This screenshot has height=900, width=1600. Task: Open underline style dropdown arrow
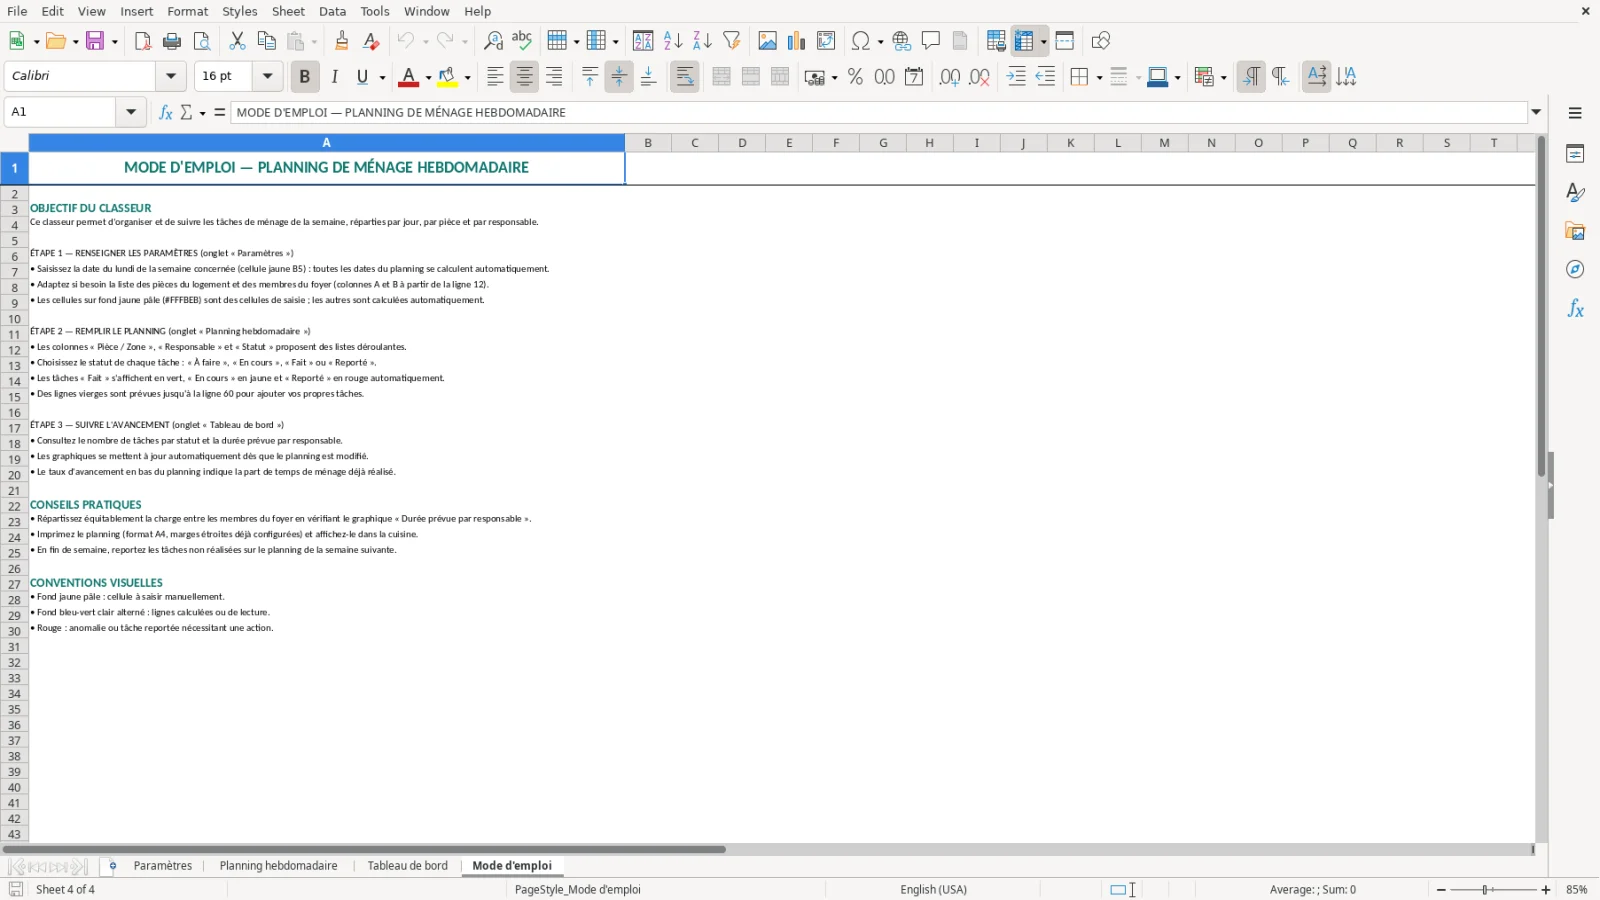pos(382,77)
